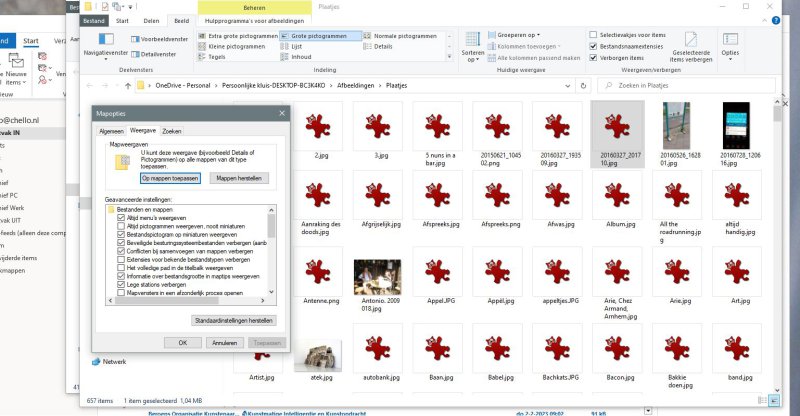Click properties icon in quick access toolbar

click(105, 7)
